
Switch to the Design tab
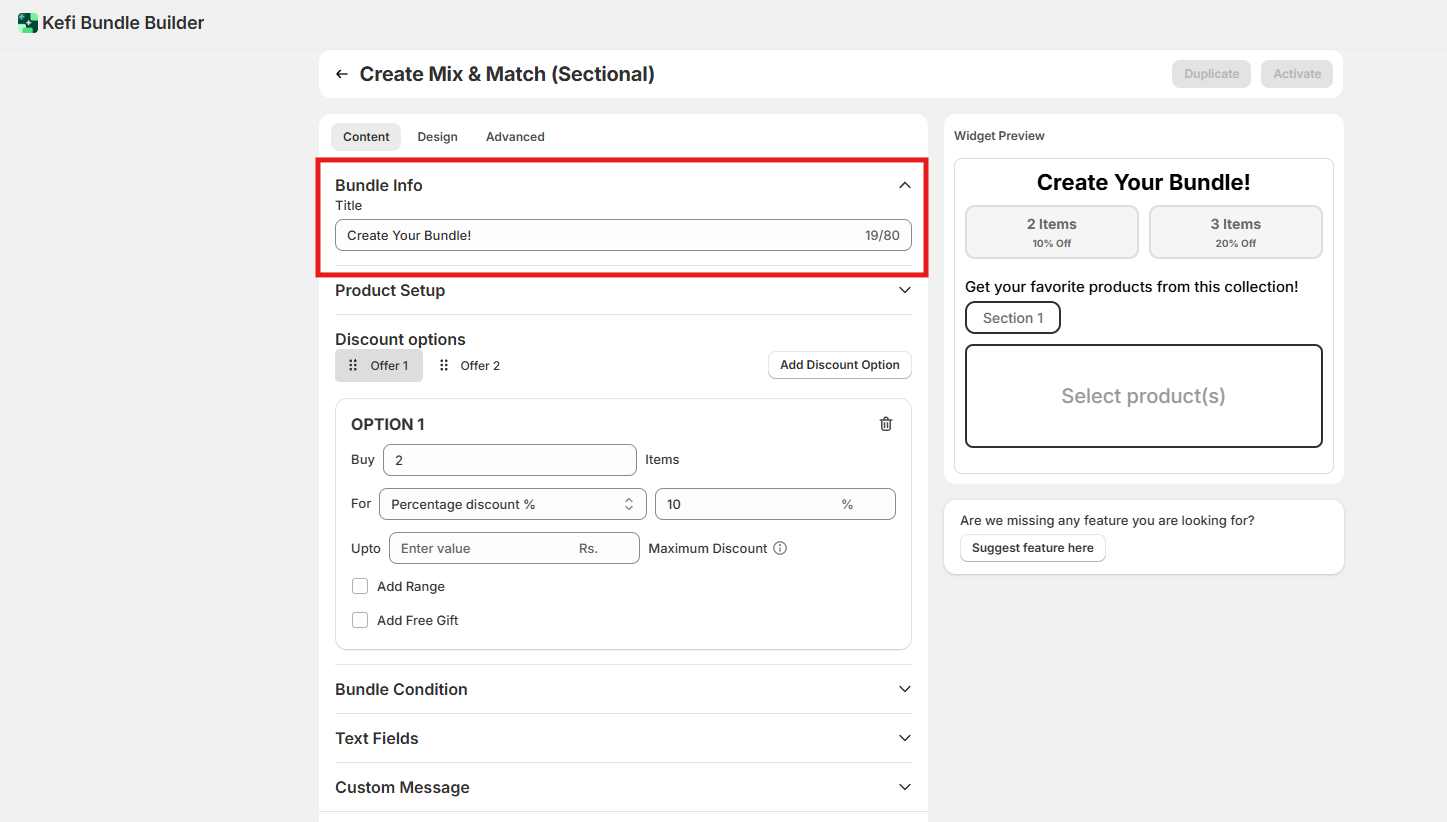click(437, 137)
